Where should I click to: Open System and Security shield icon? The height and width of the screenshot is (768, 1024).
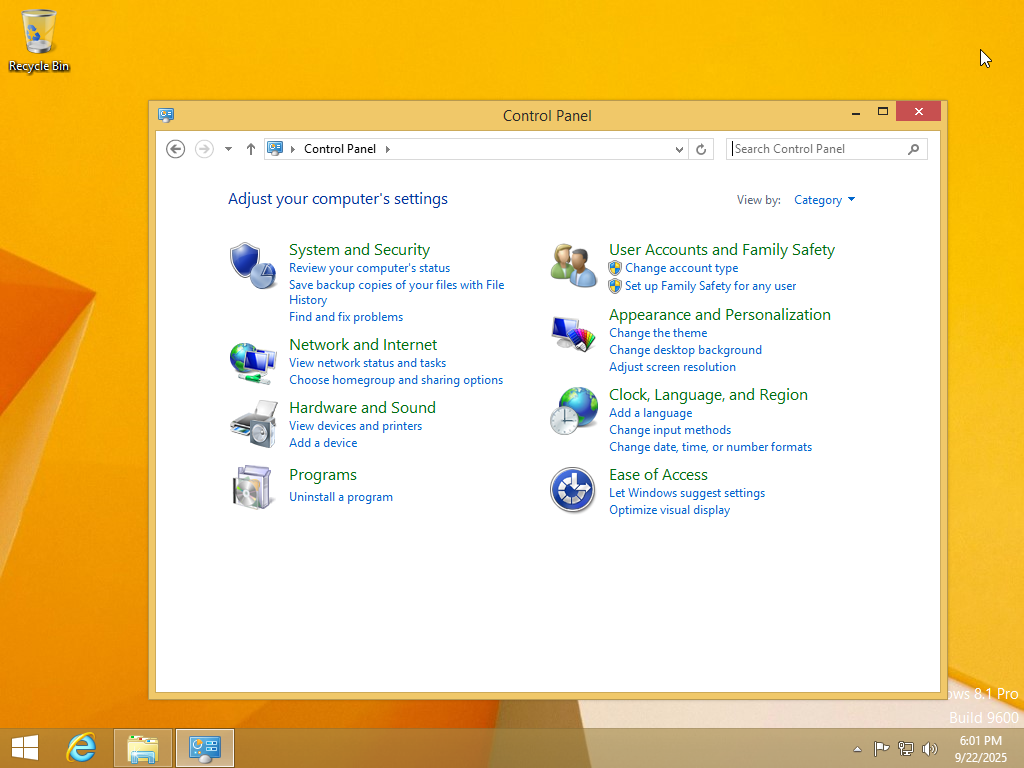252,265
